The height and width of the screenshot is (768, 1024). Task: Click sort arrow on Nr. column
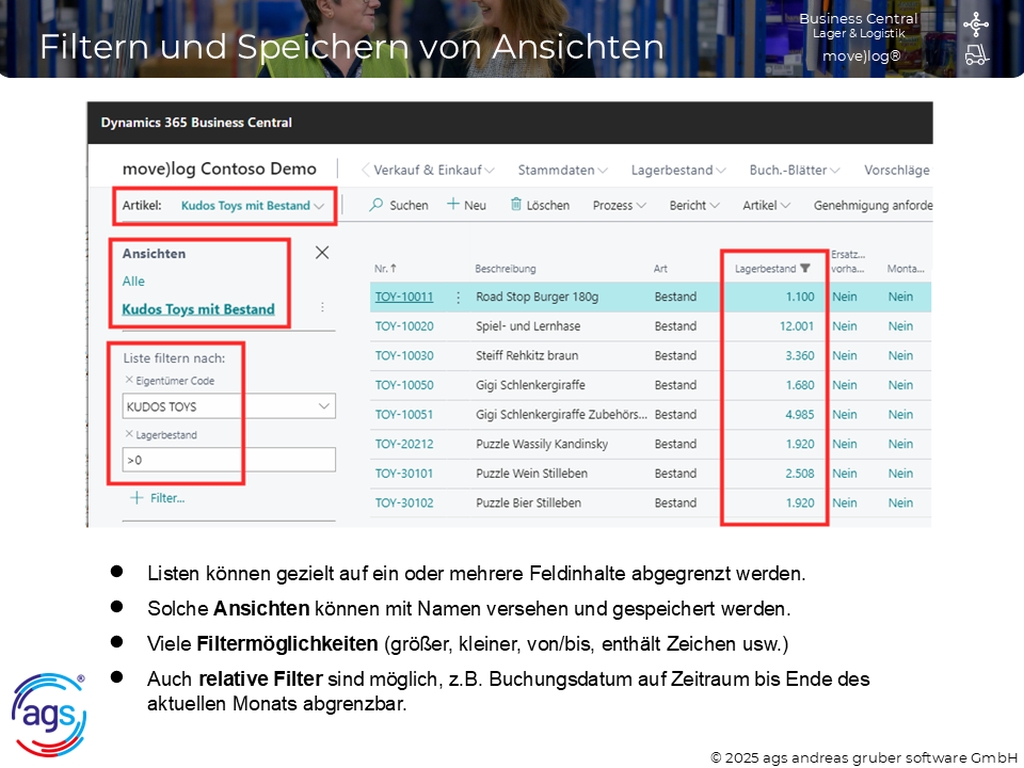point(393,268)
